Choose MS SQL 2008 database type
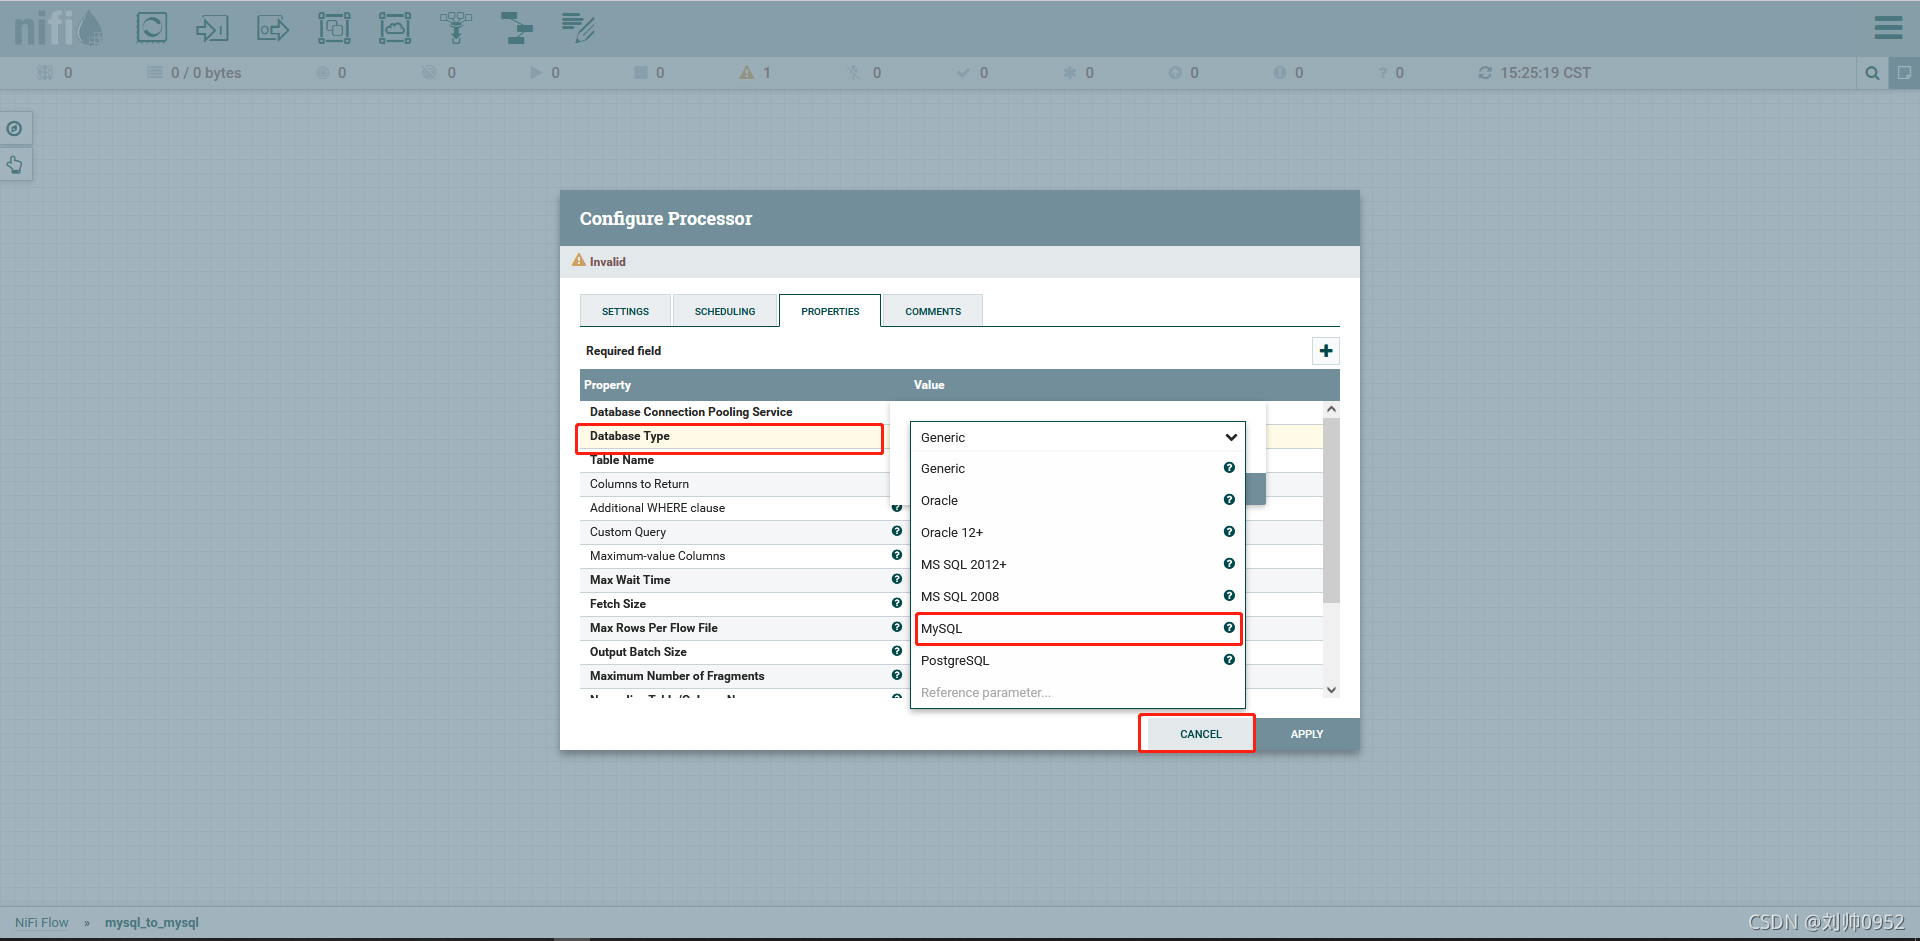The width and height of the screenshot is (1920, 941). (x=1078, y=596)
